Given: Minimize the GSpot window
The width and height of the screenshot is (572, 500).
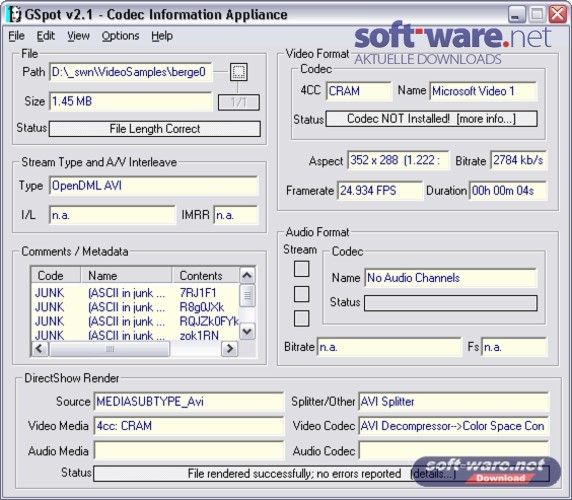Looking at the screenshot, I should (517, 15).
